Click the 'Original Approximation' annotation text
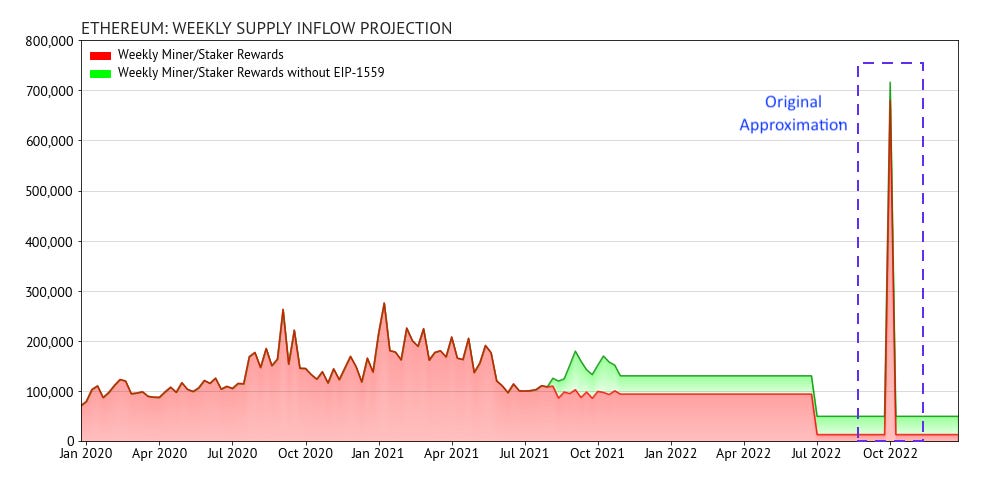 click(x=793, y=113)
